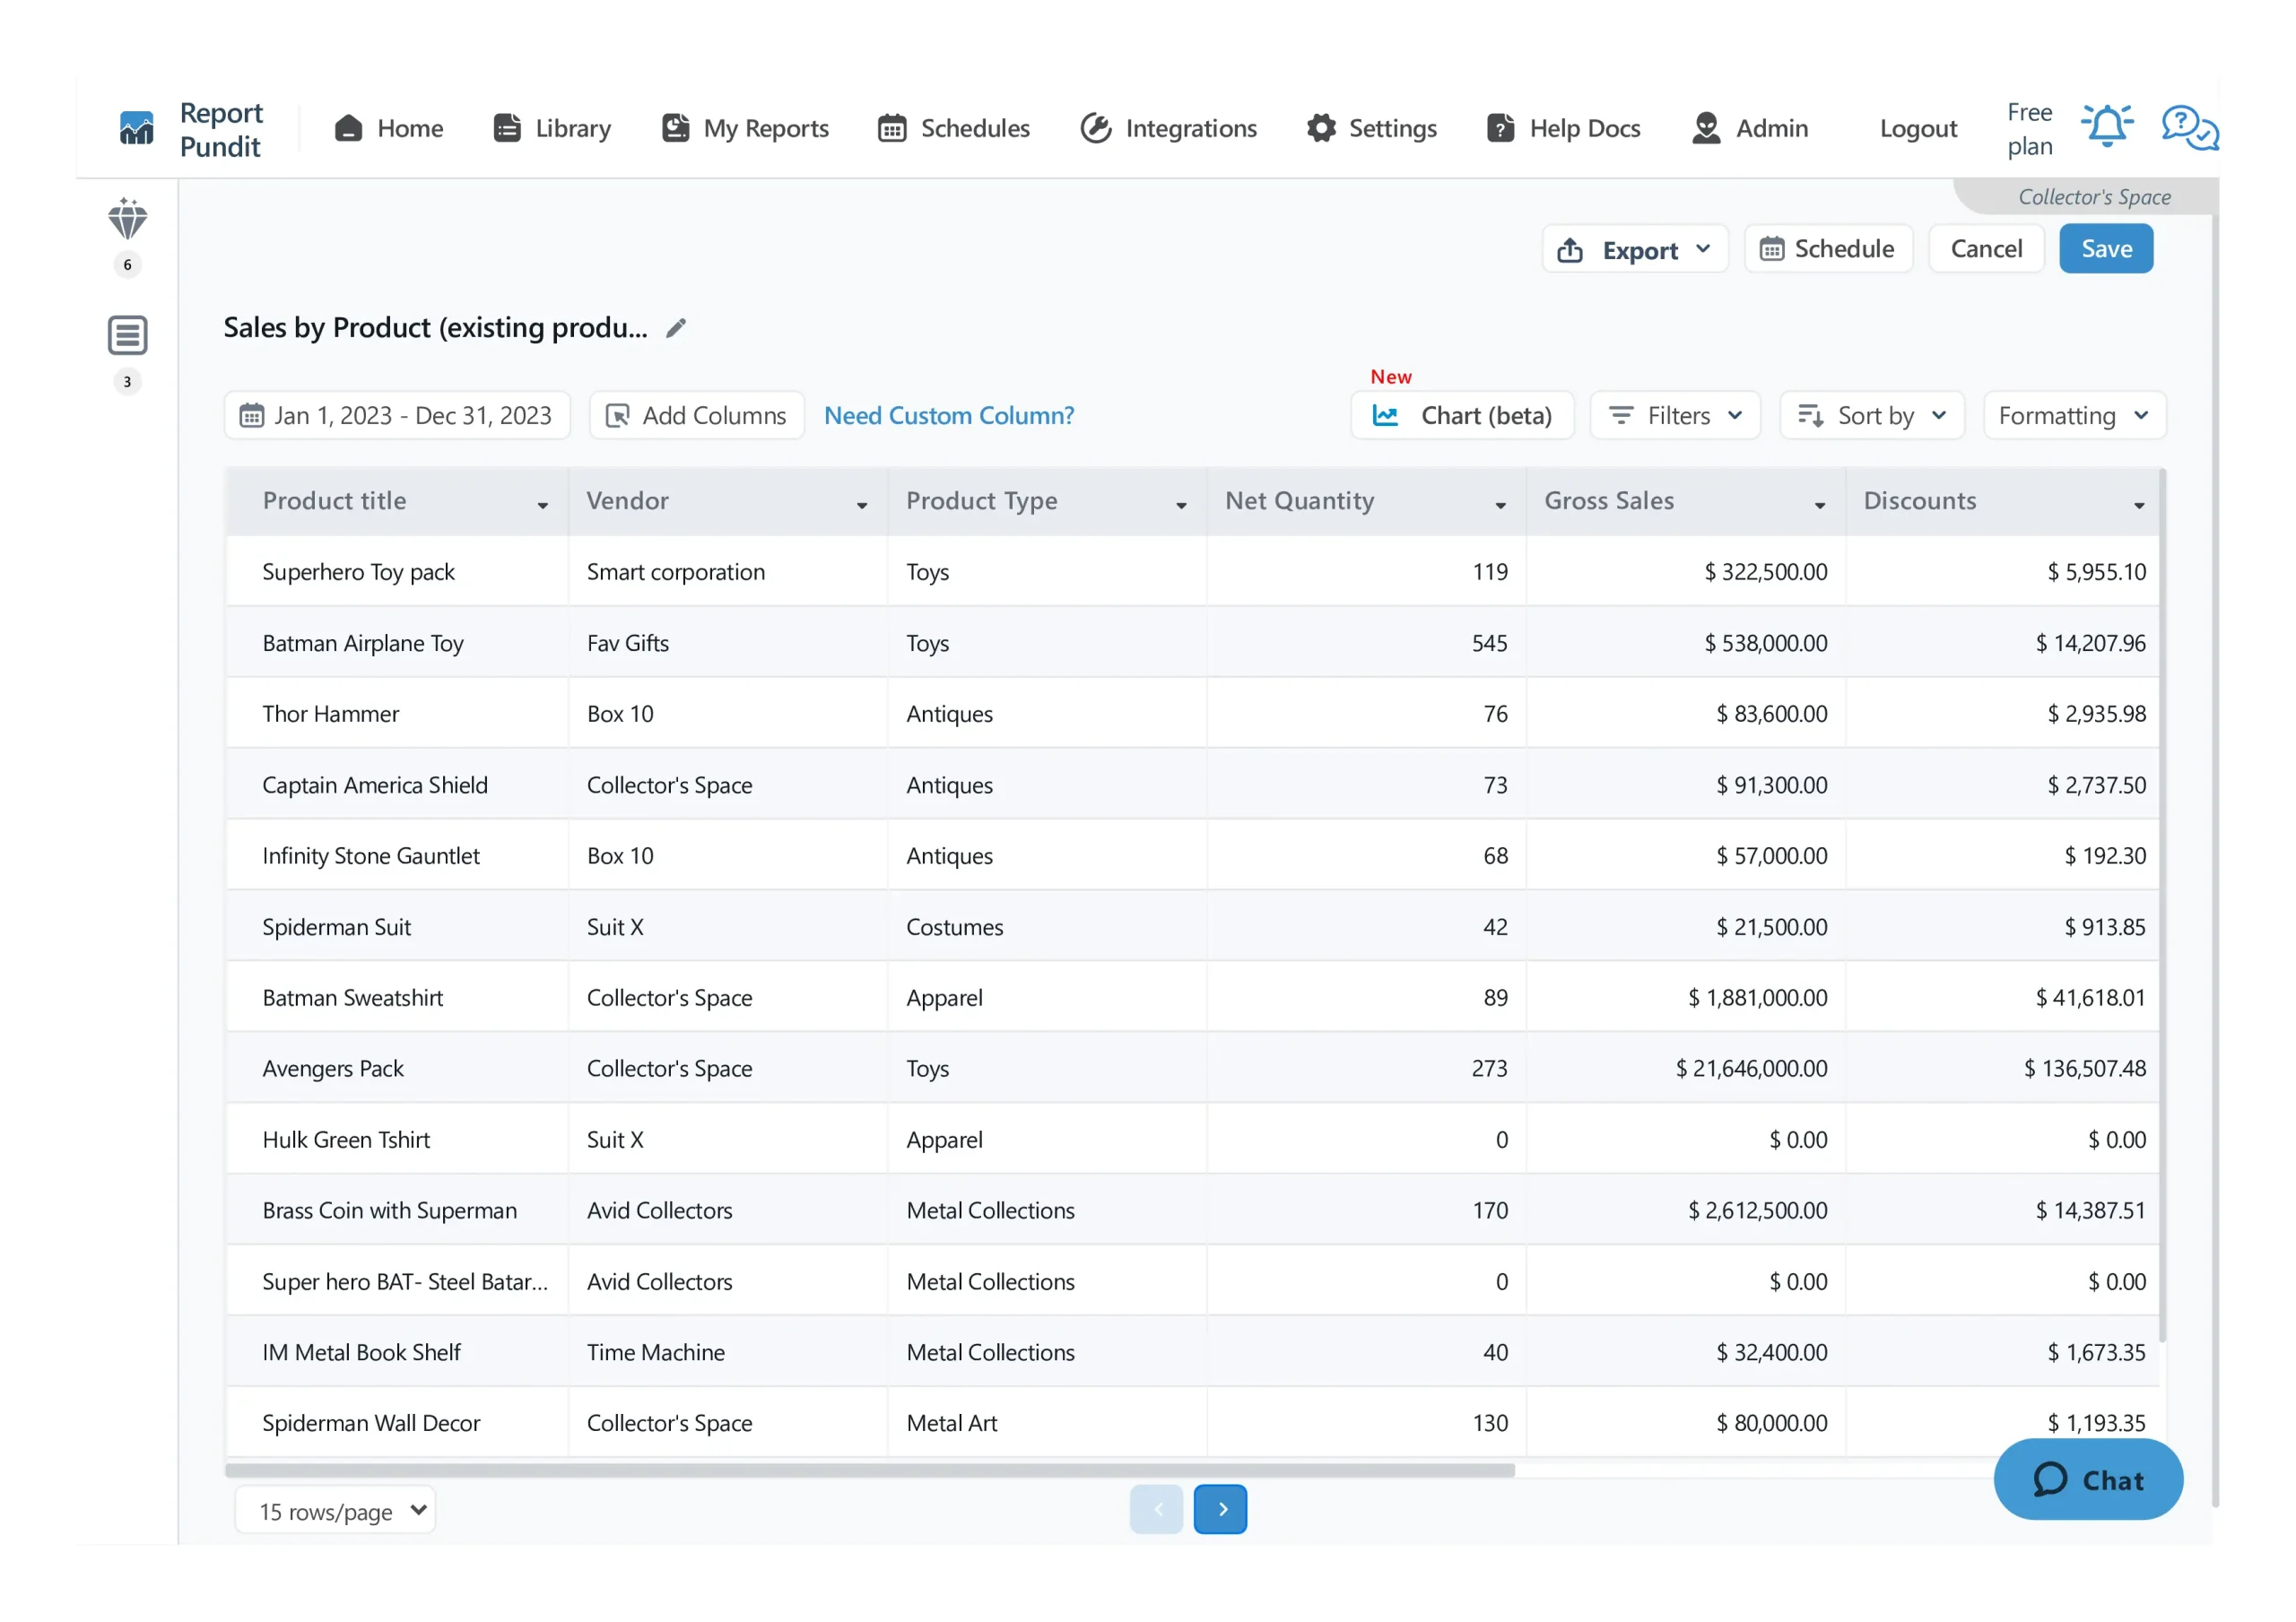
Task: Change the 15 rows/page selector
Action: point(336,1511)
